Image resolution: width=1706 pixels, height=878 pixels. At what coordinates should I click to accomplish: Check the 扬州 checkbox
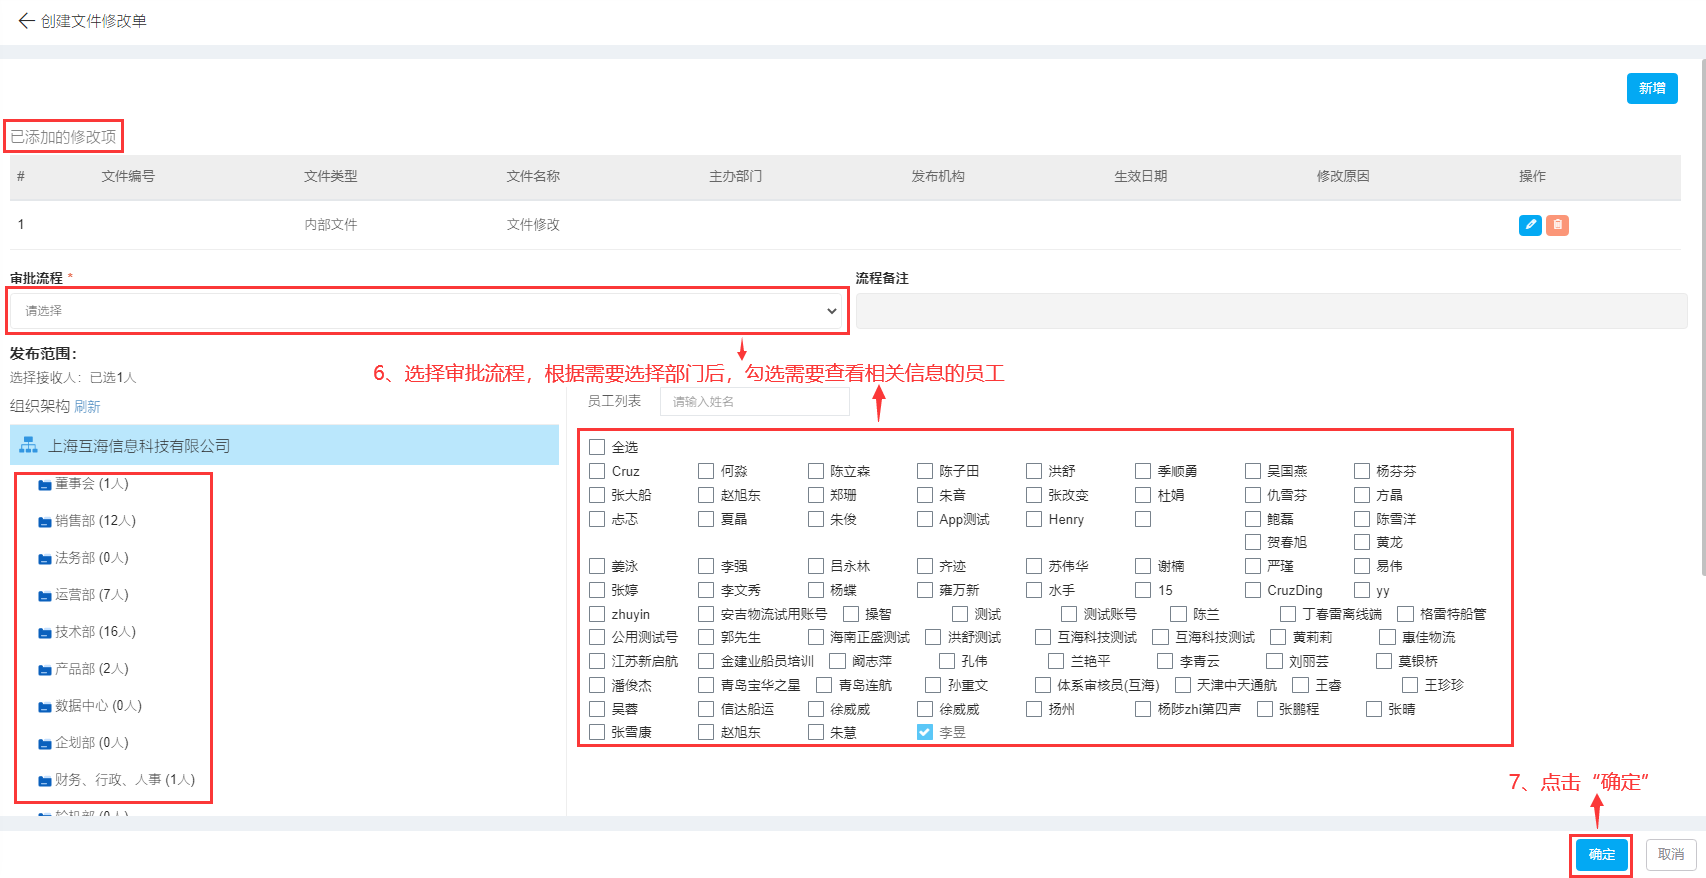pos(1034,709)
